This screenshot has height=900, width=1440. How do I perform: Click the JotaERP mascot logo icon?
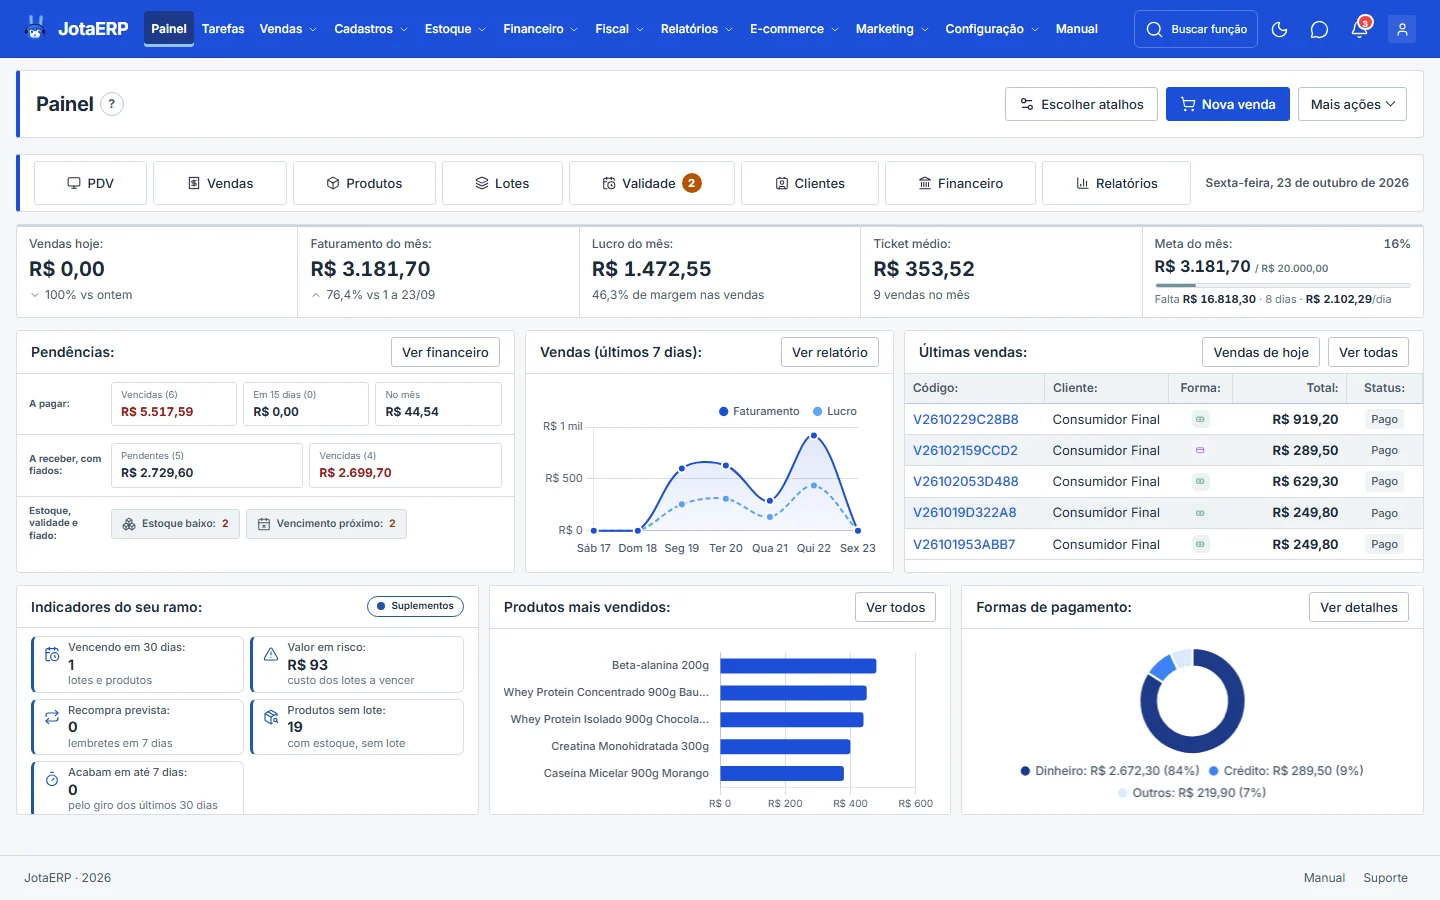point(36,28)
